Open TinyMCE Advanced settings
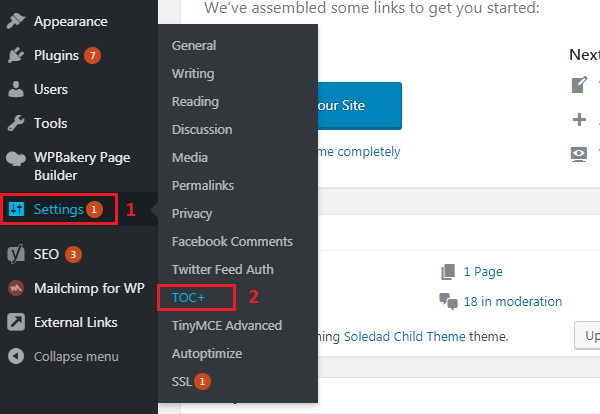The image size is (600, 414). pos(226,325)
